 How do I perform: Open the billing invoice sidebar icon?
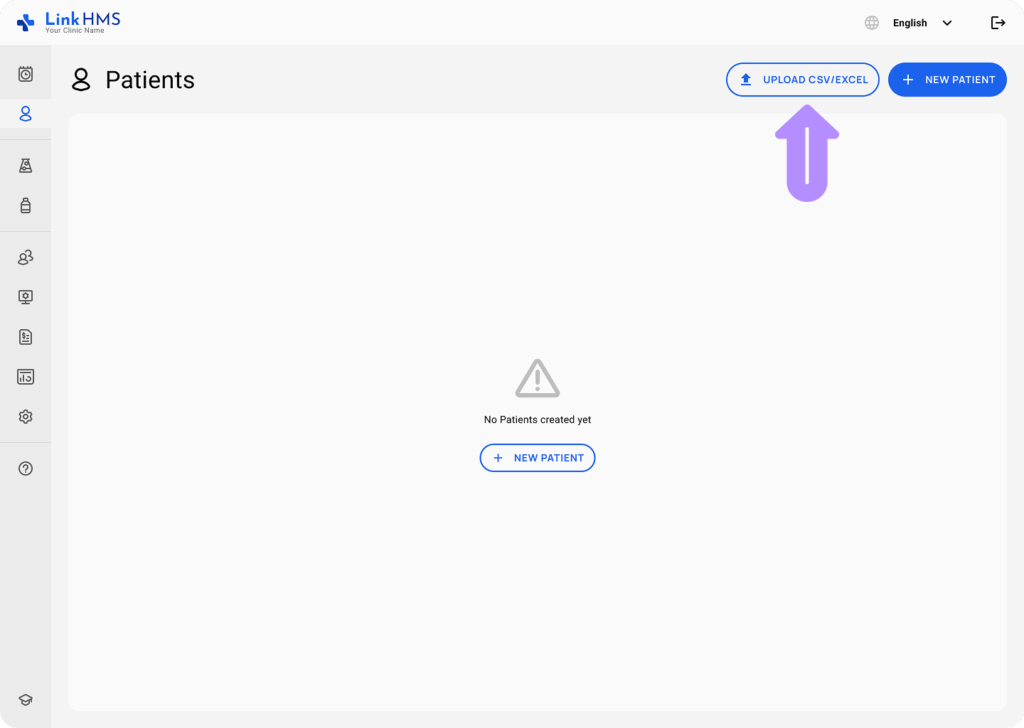click(26, 337)
